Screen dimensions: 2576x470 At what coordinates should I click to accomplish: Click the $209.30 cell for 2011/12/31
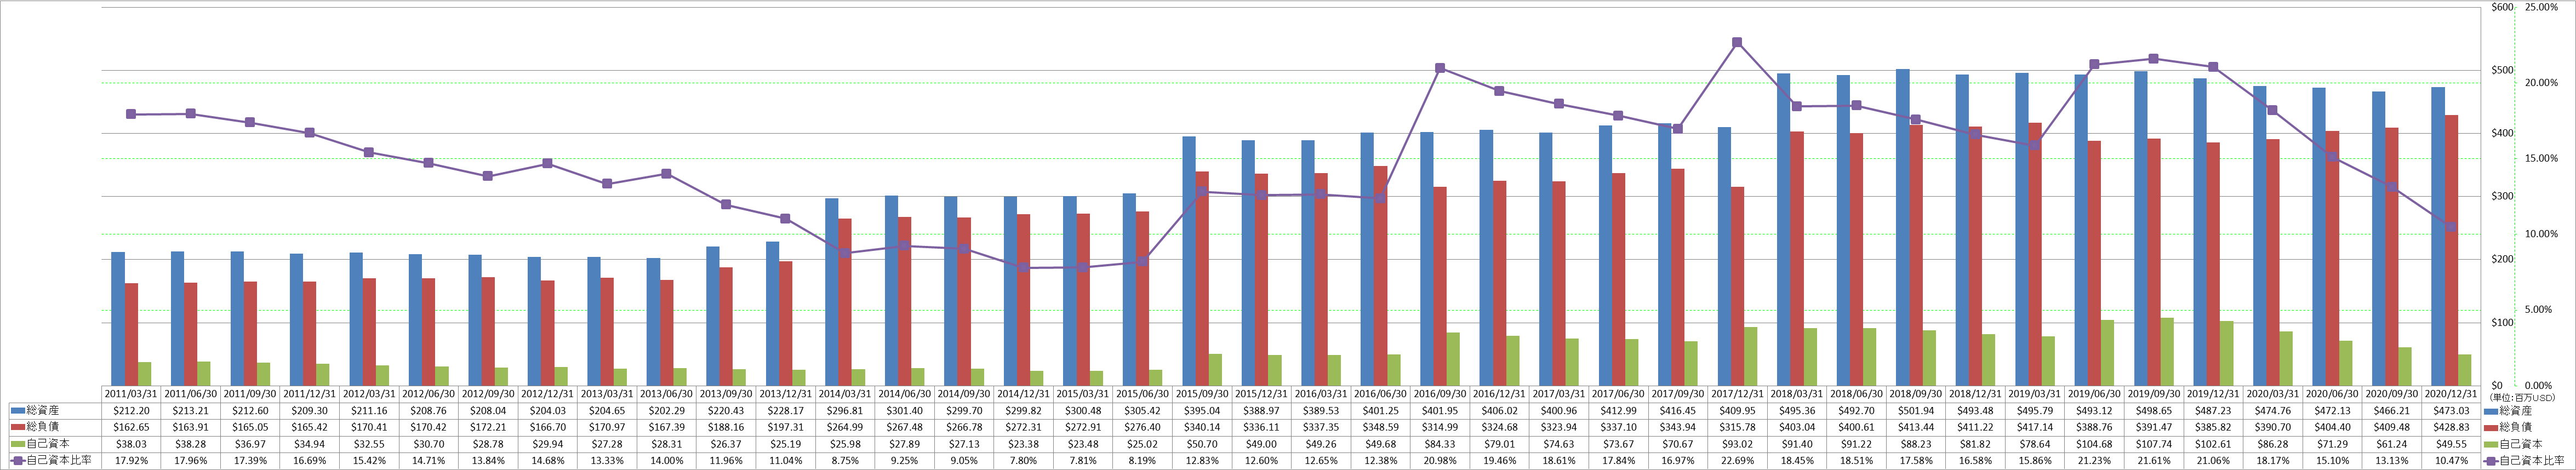(x=311, y=411)
